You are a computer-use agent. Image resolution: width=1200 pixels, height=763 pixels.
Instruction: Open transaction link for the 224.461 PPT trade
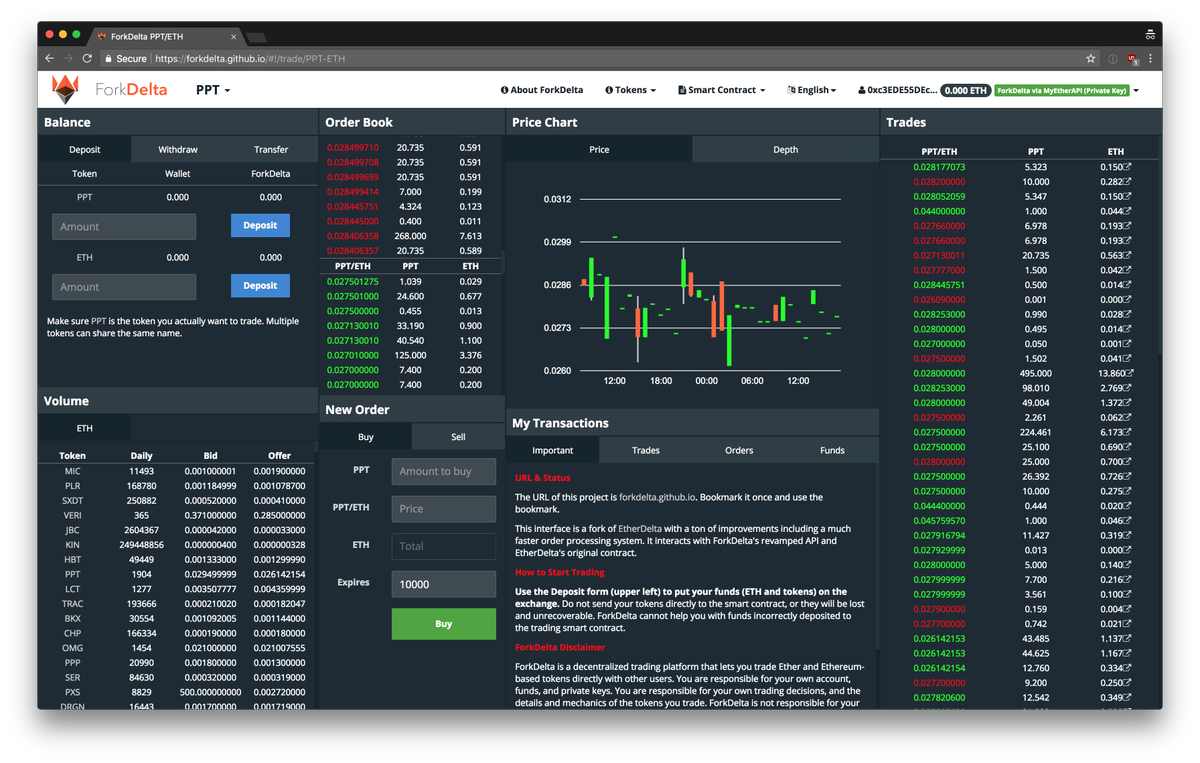tap(1128, 432)
